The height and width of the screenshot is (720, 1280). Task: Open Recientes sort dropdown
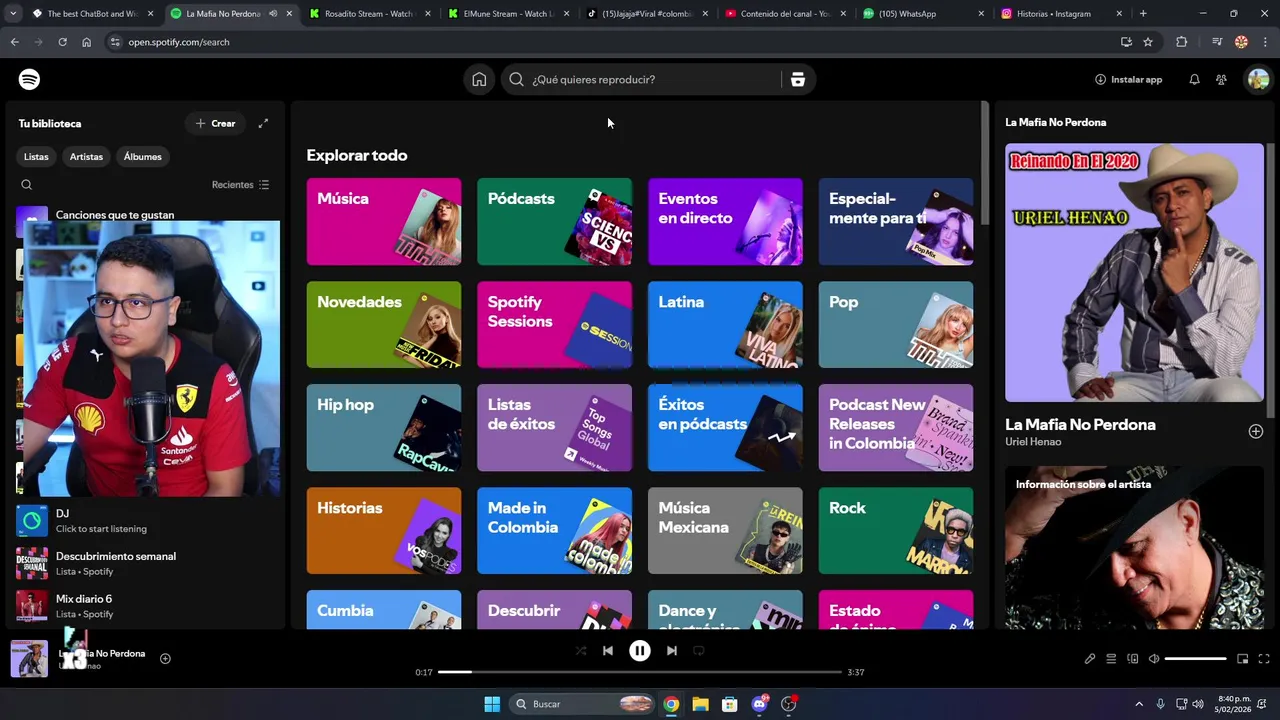[241, 185]
